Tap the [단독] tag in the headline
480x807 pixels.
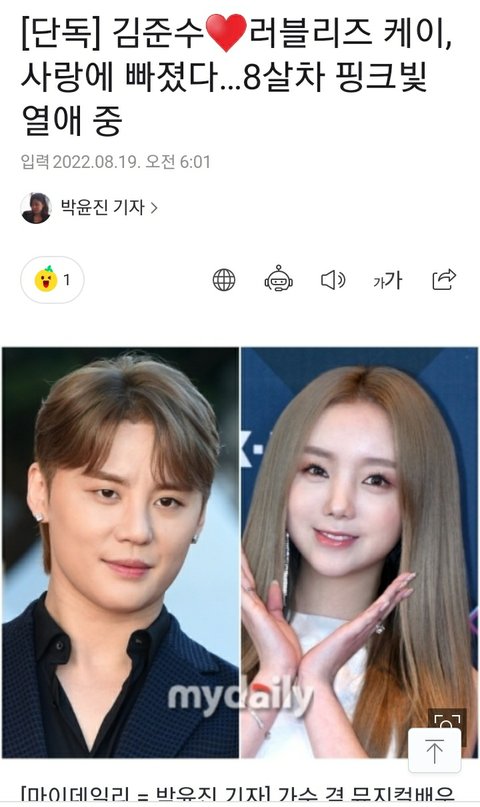pos(61,34)
